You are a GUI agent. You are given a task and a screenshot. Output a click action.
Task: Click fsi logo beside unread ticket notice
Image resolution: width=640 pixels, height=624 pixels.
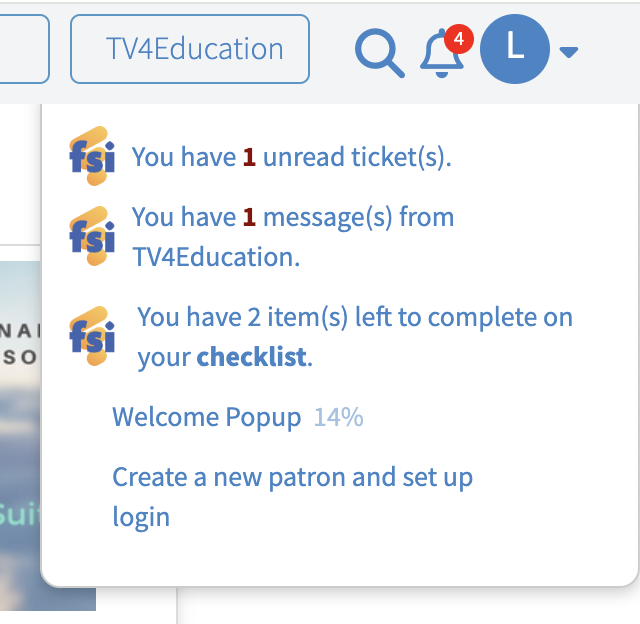92,156
